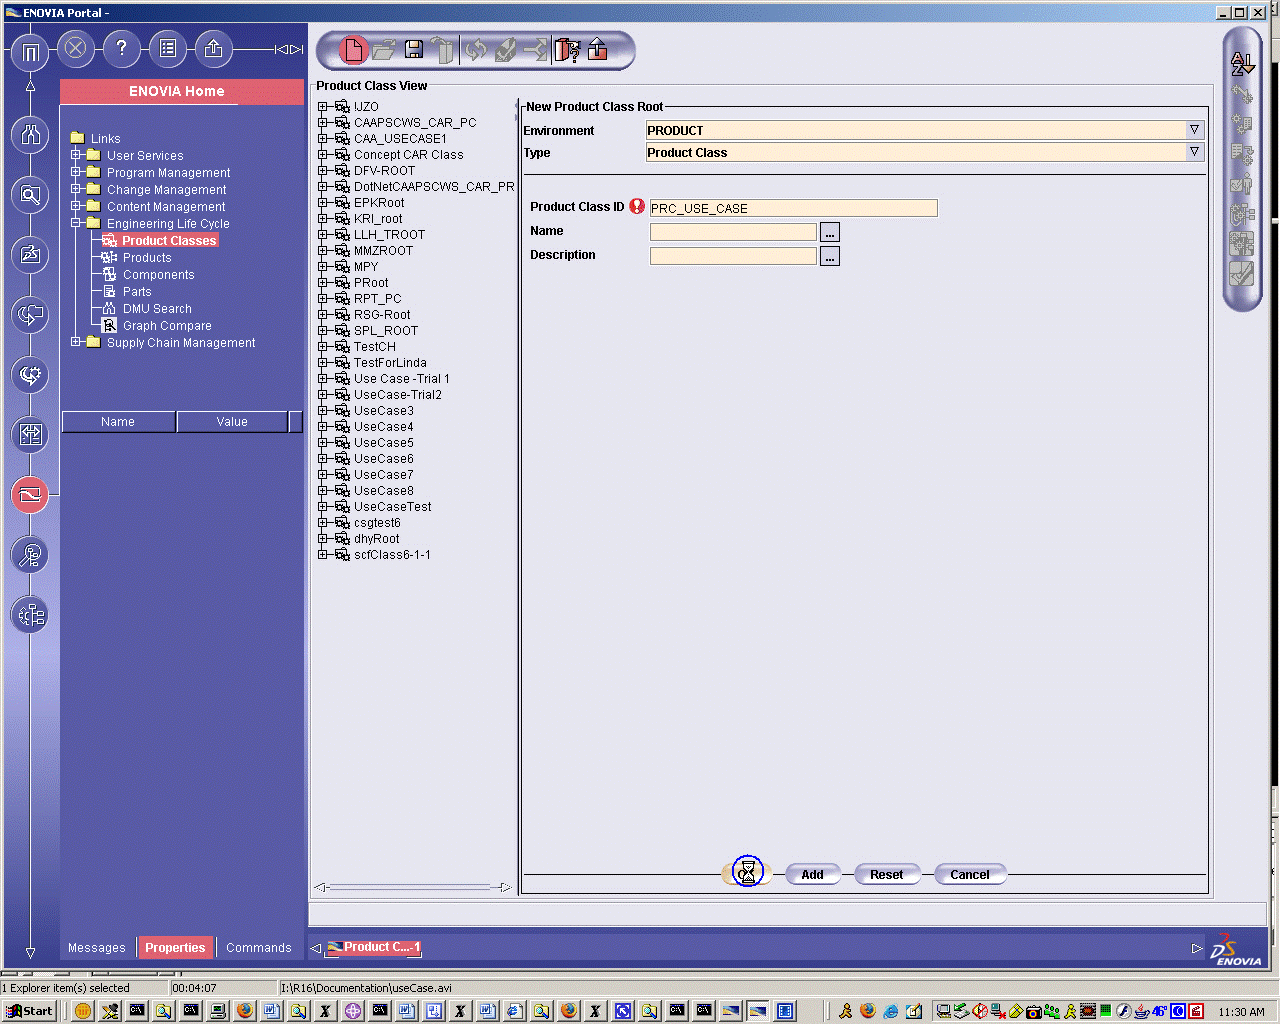Click the greyed-out Open folder icon
This screenshot has height=1024, width=1280.
point(384,50)
